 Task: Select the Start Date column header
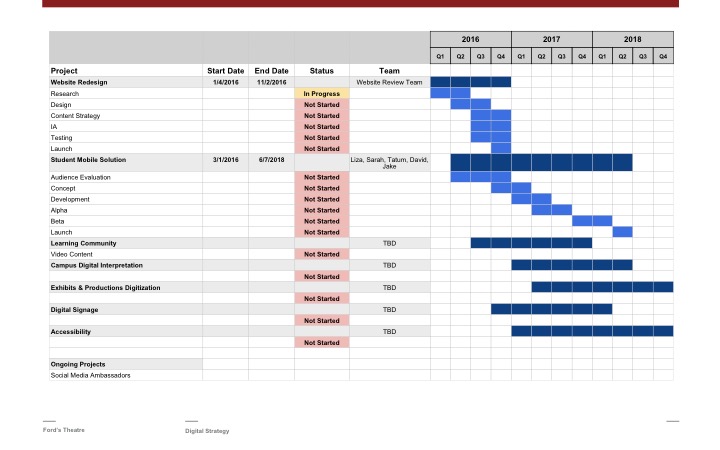225,71
